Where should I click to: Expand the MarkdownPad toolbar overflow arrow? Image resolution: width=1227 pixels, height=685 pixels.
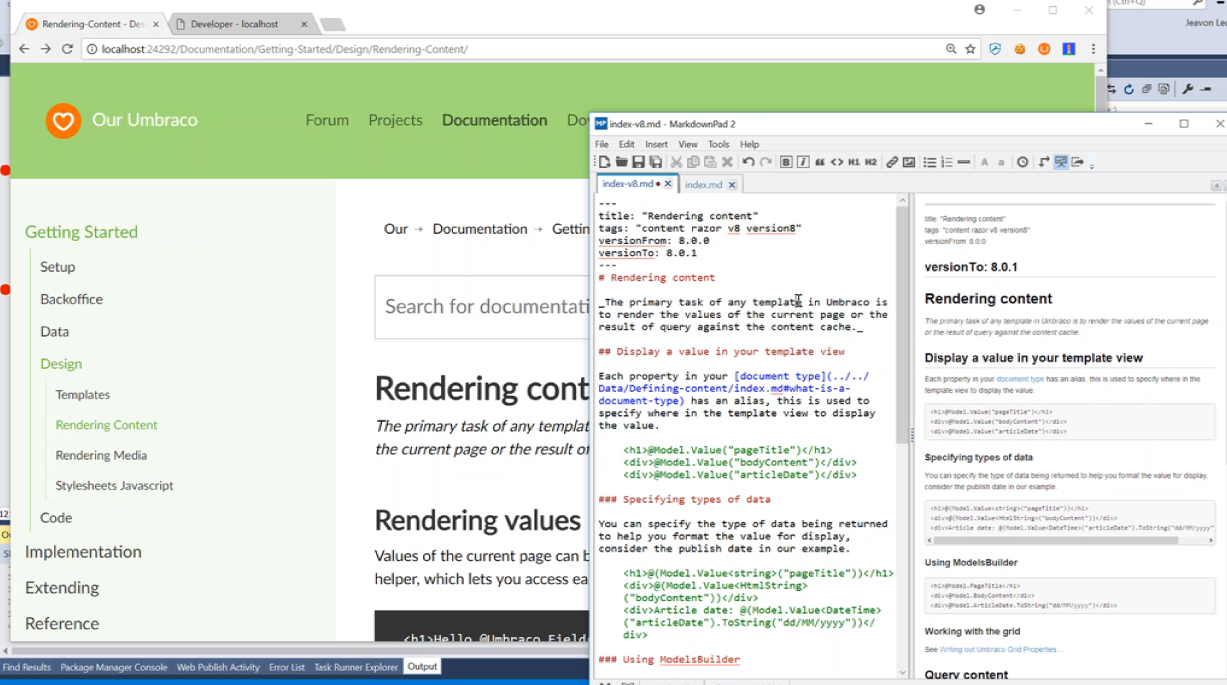(x=1091, y=164)
